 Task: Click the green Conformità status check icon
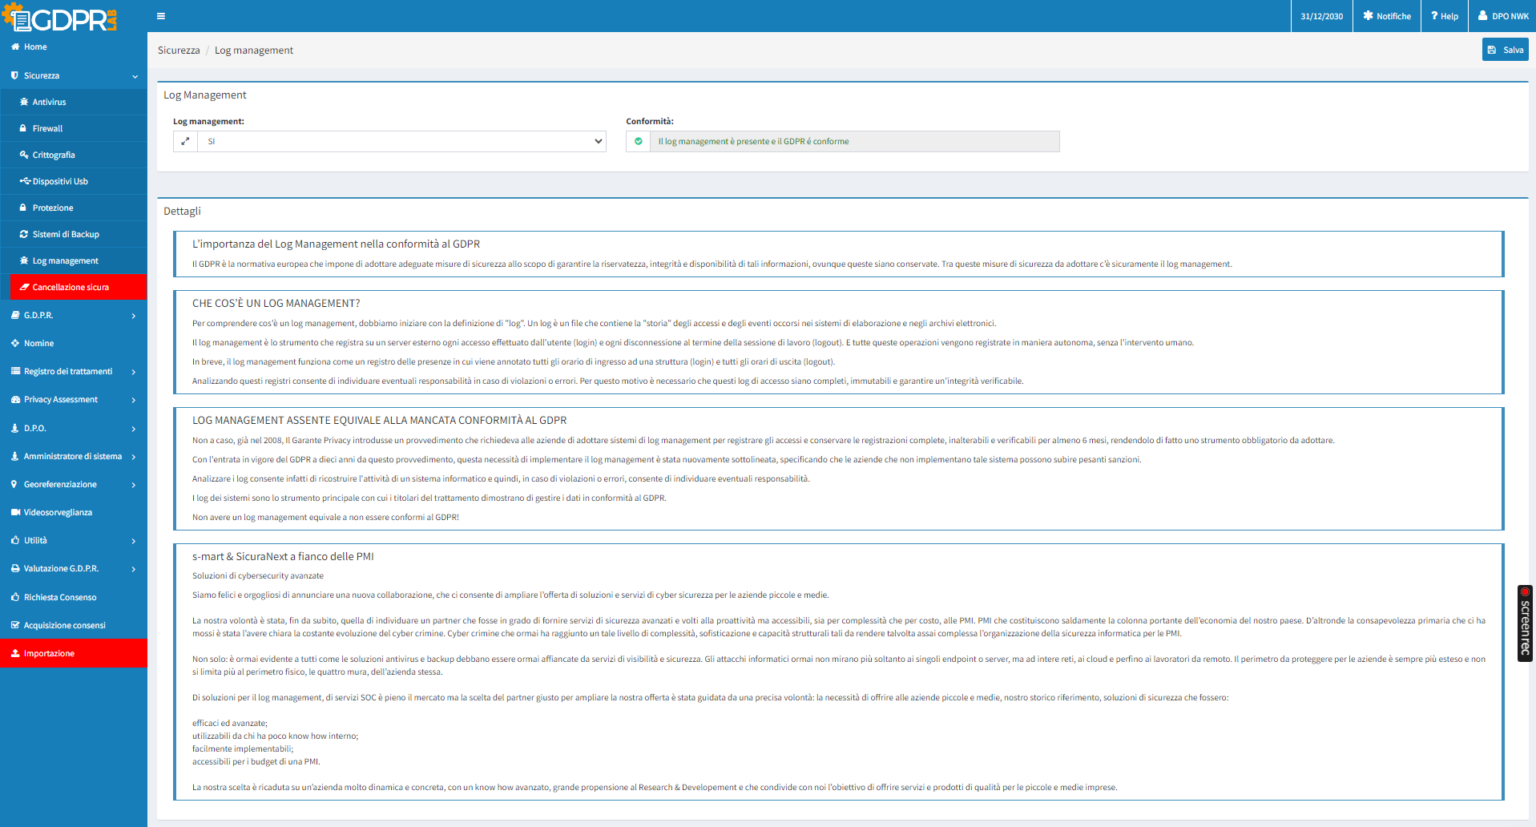coord(638,141)
